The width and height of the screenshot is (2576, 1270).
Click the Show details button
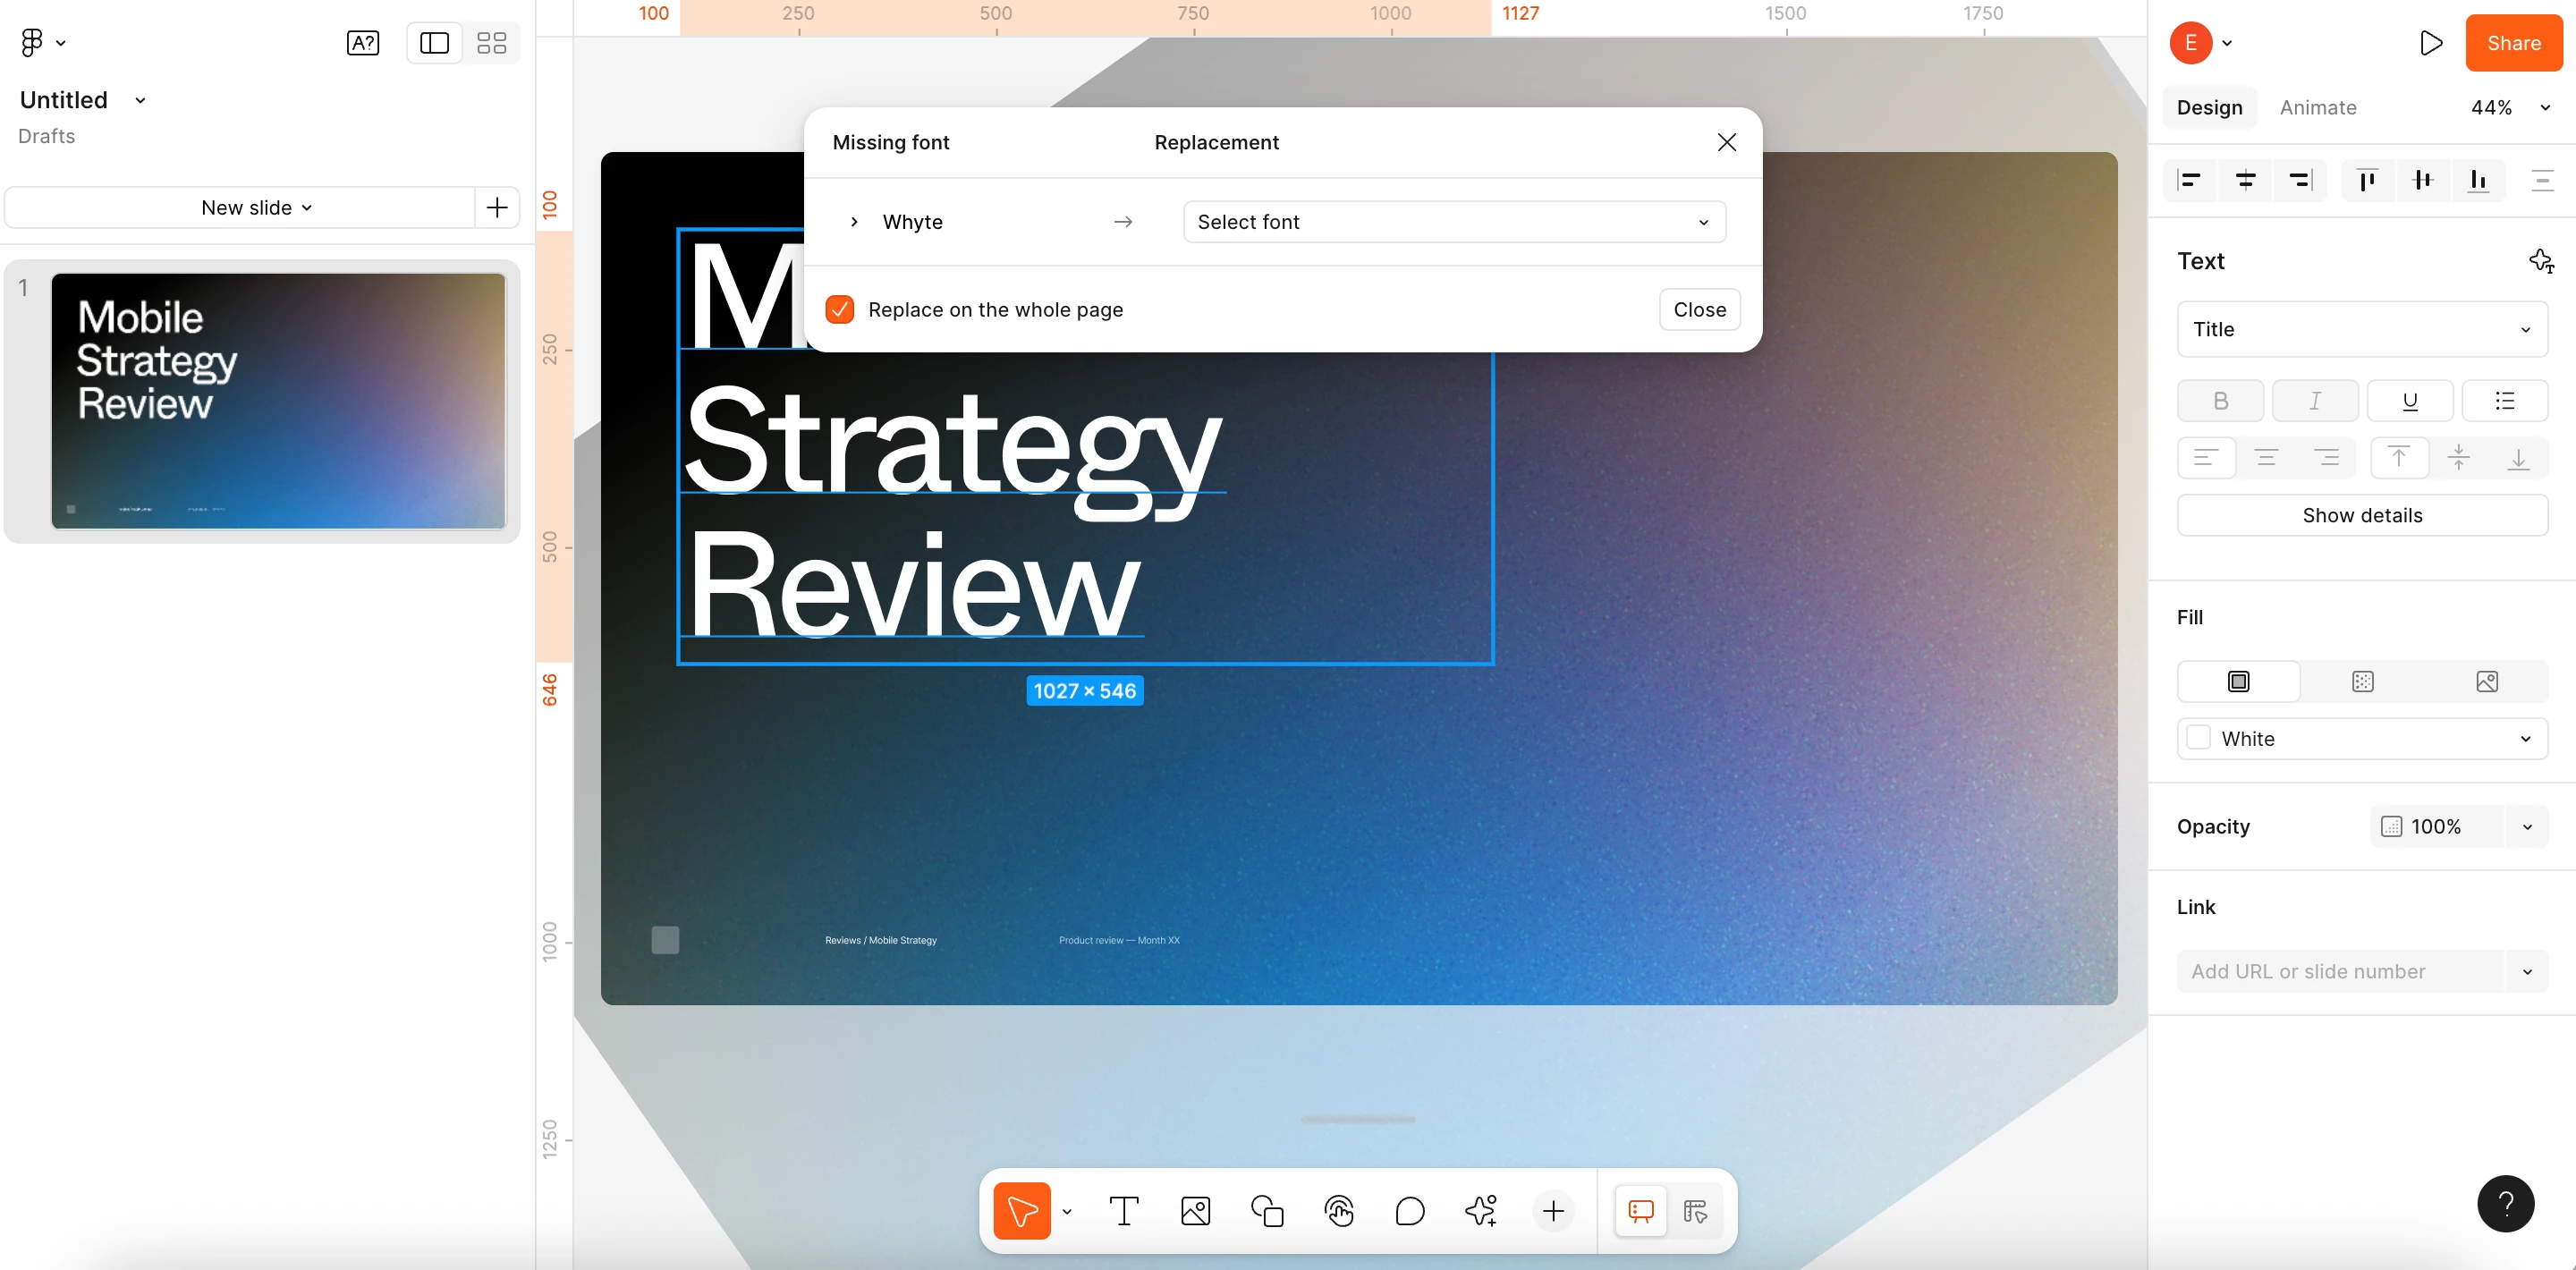tap(2361, 515)
